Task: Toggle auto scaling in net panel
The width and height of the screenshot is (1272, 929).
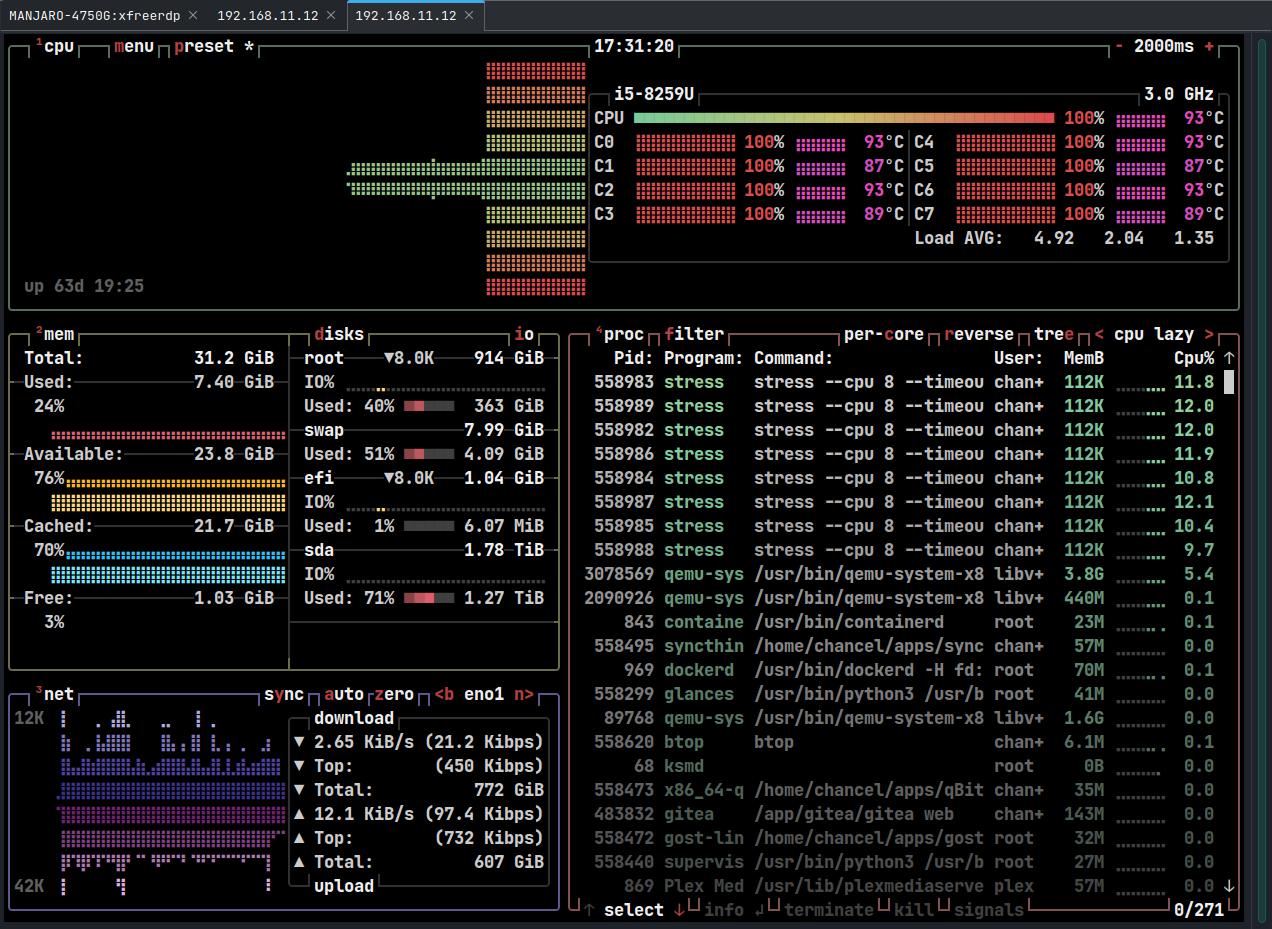Action: pos(344,694)
